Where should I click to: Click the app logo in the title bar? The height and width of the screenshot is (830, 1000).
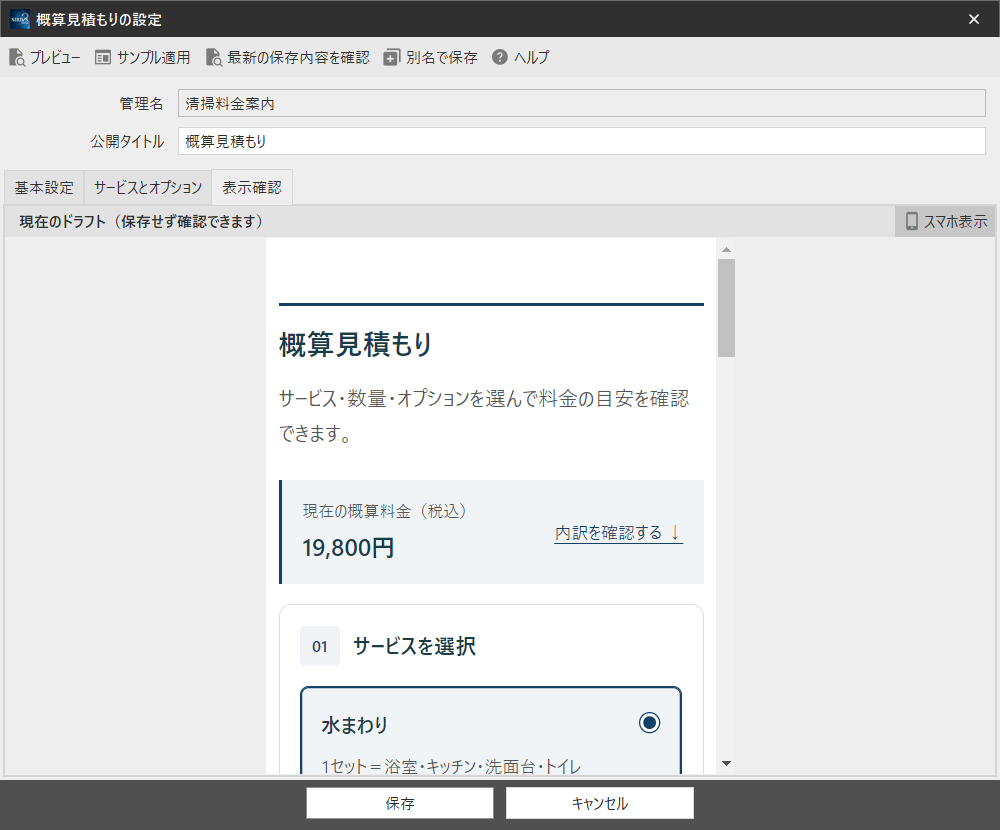(20, 19)
